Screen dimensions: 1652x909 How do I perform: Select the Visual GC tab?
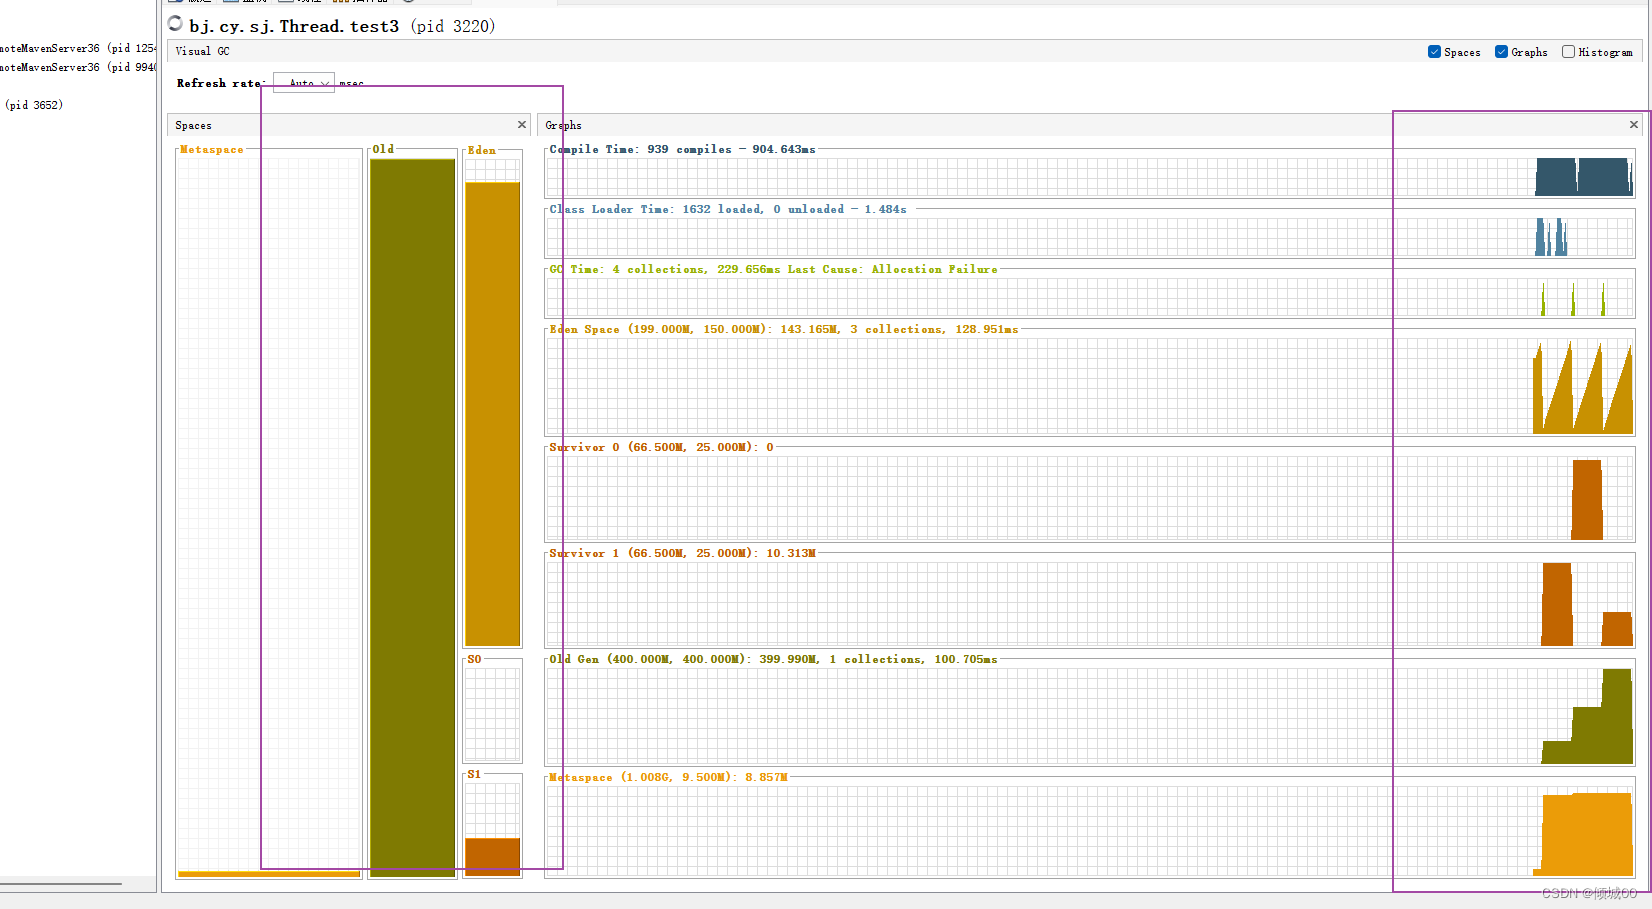[x=202, y=51]
